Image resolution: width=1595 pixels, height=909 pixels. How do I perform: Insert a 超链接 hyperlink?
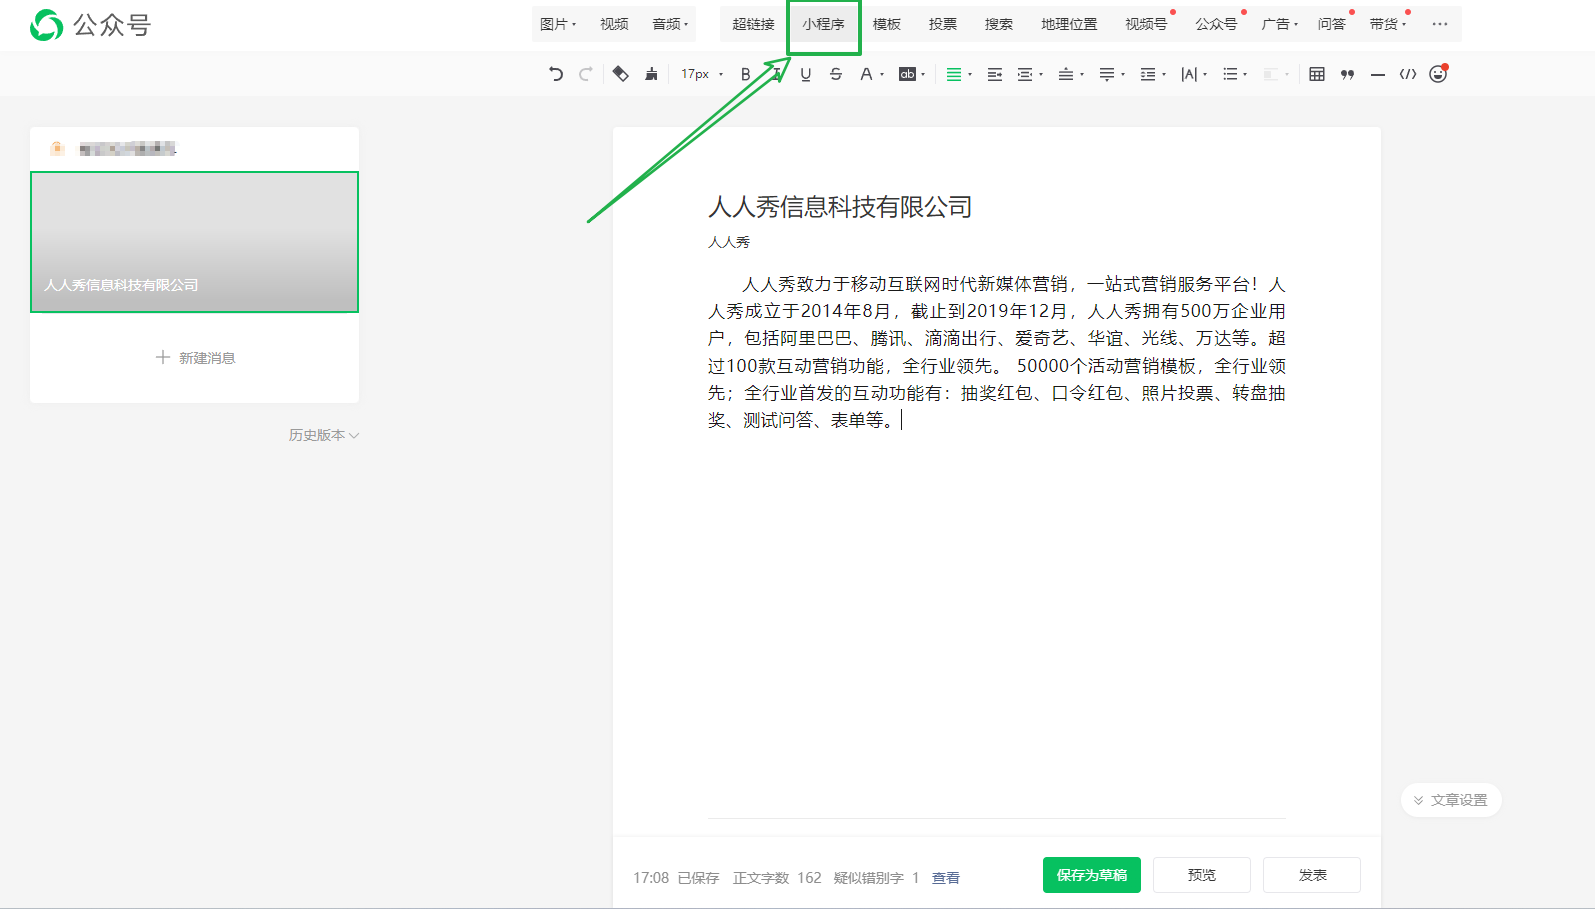[x=753, y=24]
